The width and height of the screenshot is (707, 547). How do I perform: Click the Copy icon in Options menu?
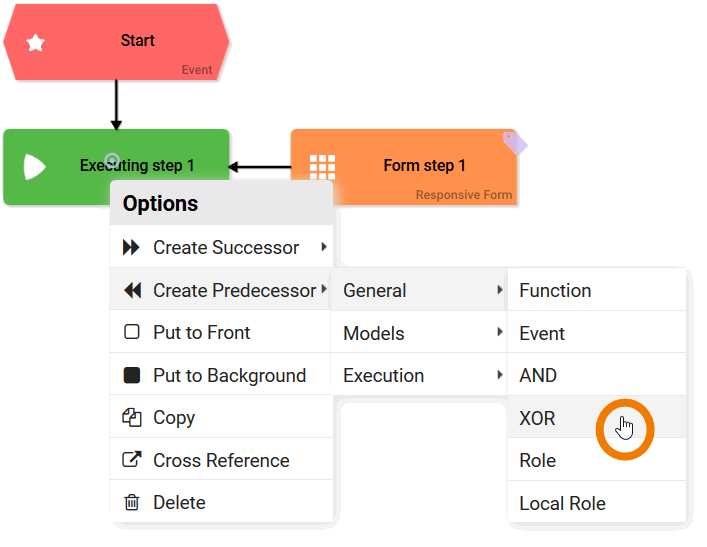tap(132, 418)
